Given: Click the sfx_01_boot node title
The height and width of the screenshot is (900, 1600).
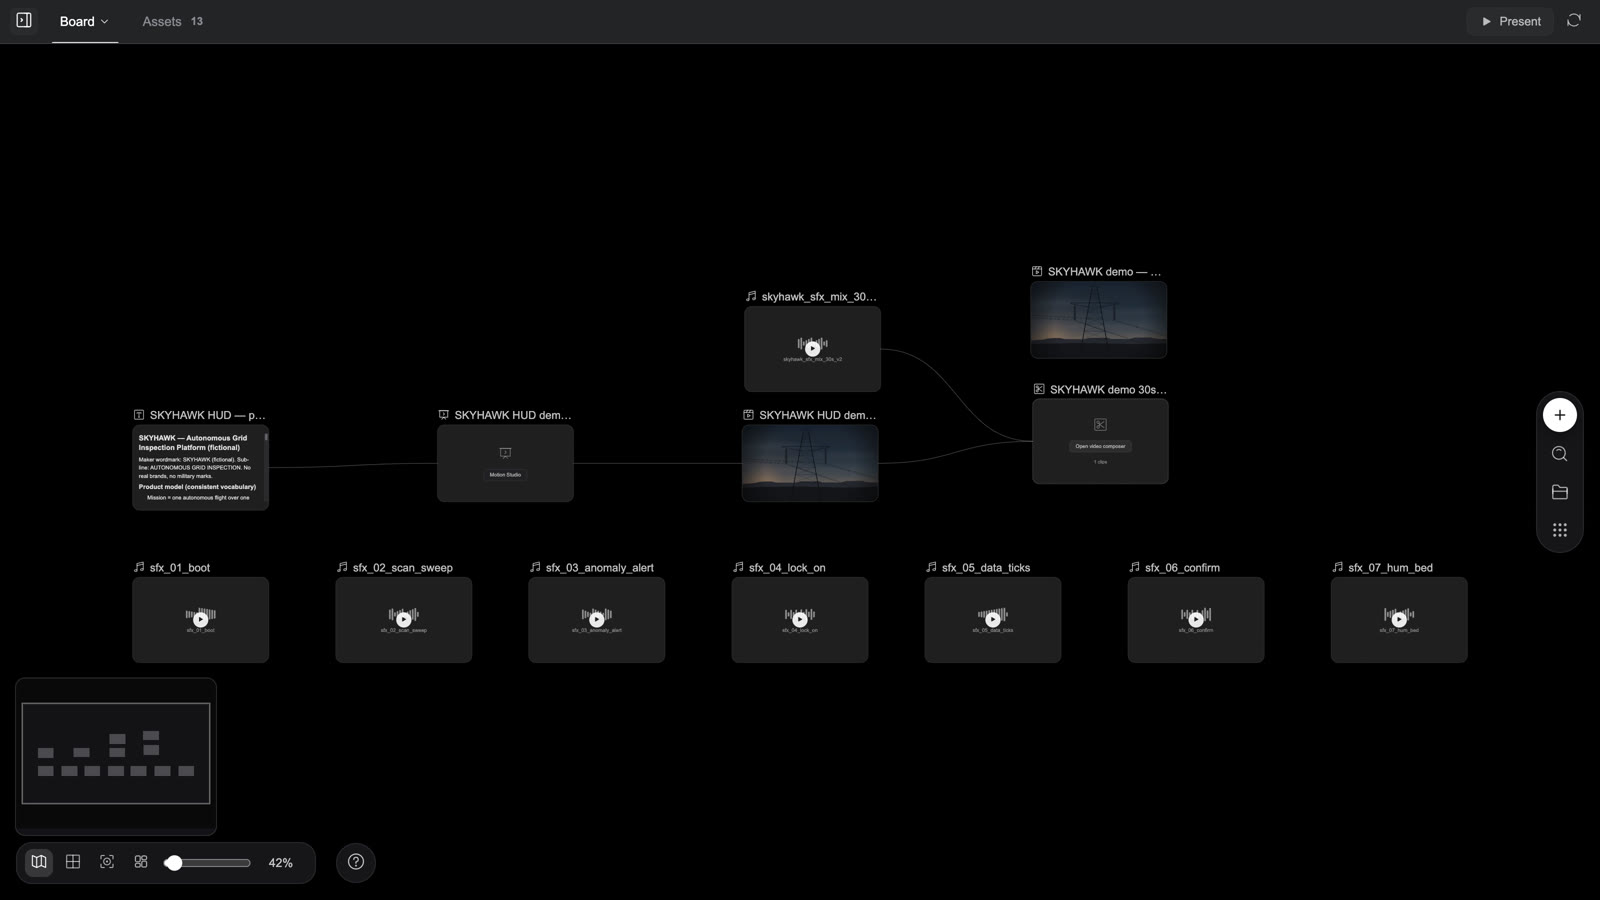Looking at the screenshot, I should (180, 567).
